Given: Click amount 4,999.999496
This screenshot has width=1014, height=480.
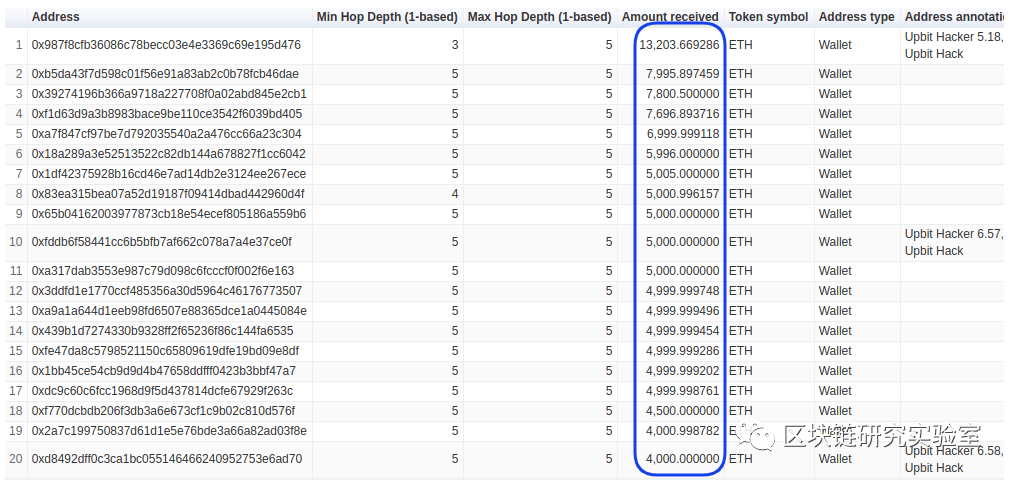Looking at the screenshot, I should pos(682,311).
